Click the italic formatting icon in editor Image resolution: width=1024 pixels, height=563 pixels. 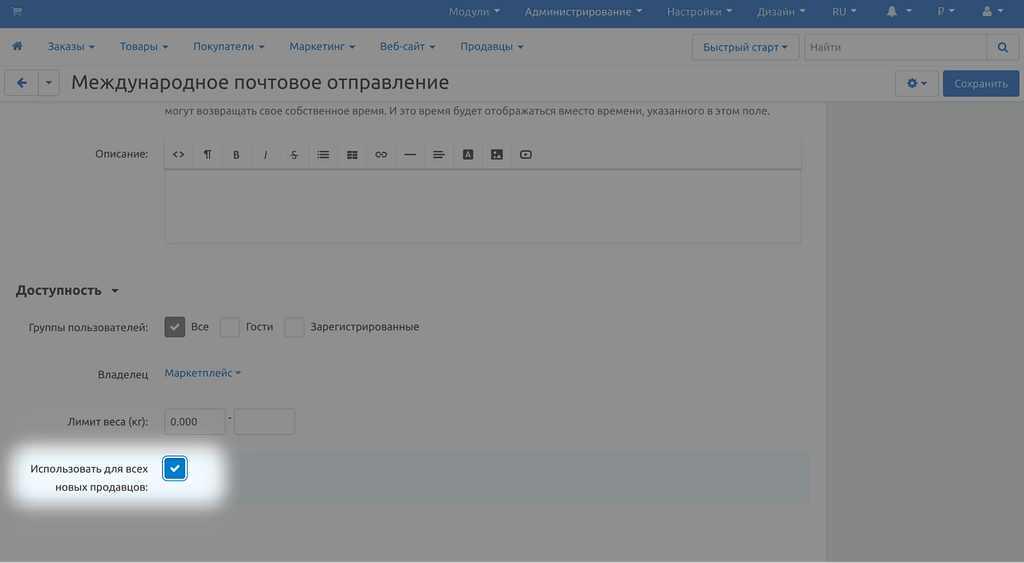[x=265, y=155]
